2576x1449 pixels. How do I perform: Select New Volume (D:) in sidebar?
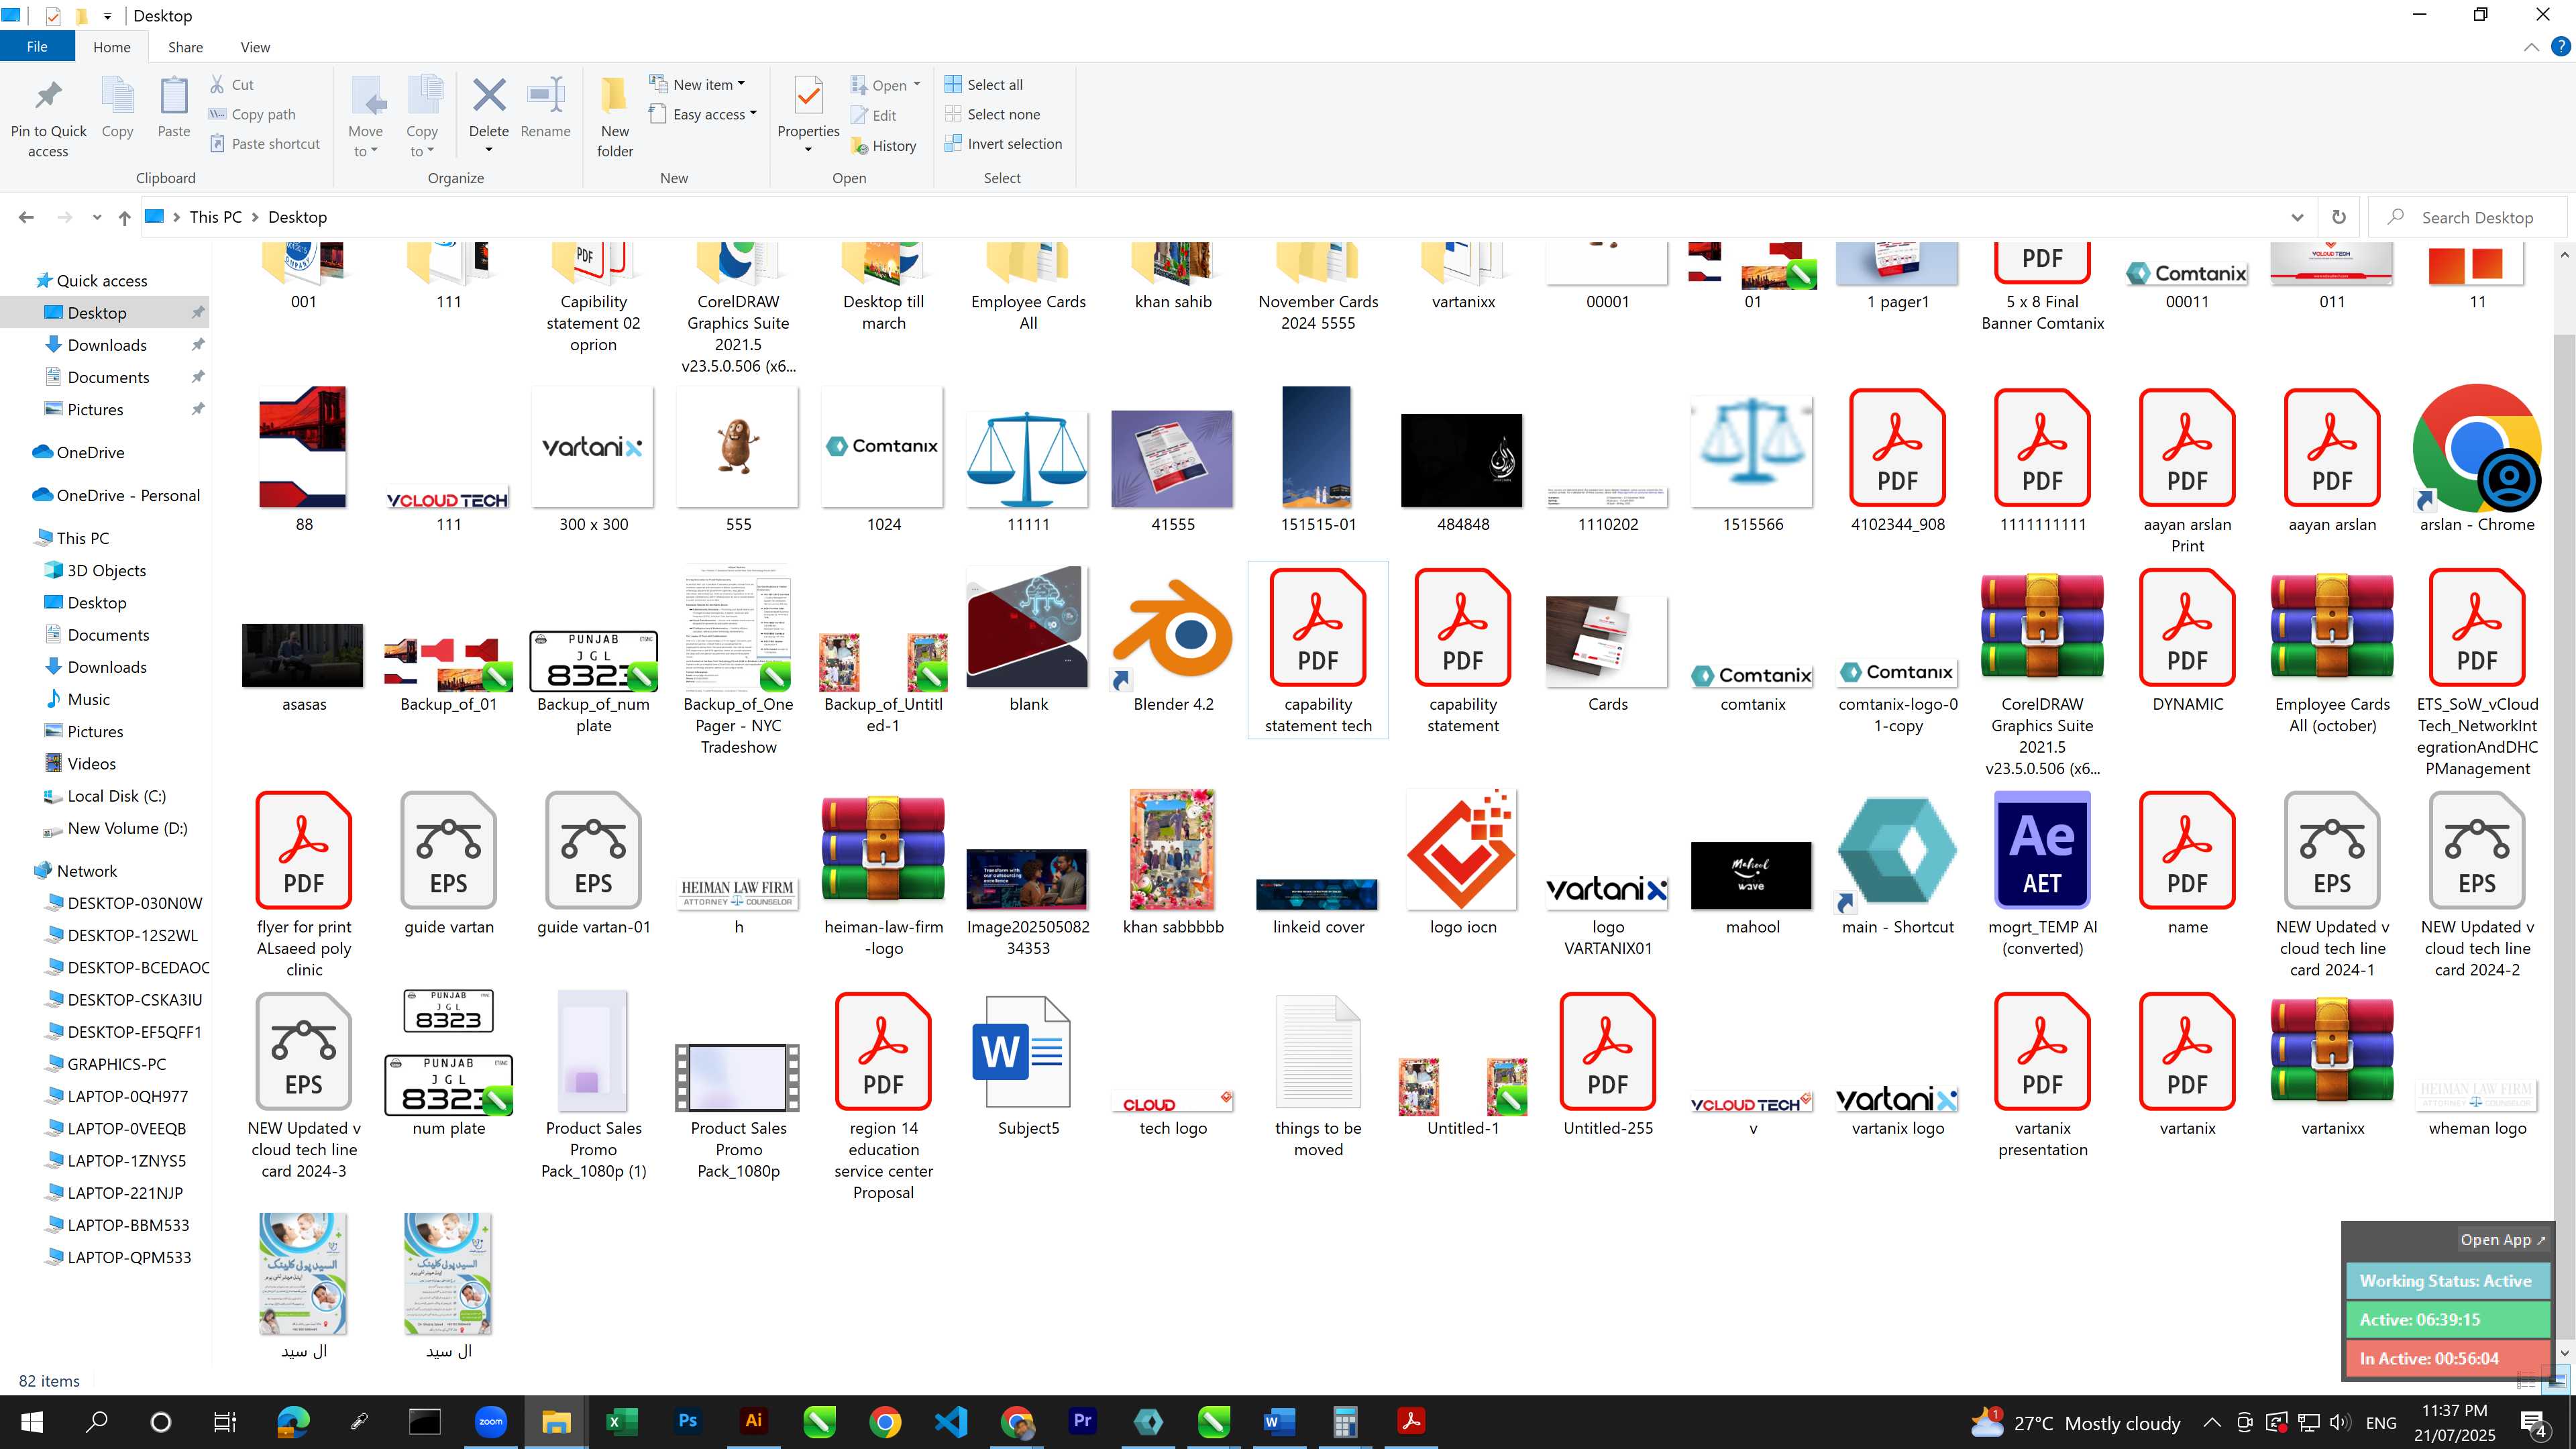coord(127,828)
